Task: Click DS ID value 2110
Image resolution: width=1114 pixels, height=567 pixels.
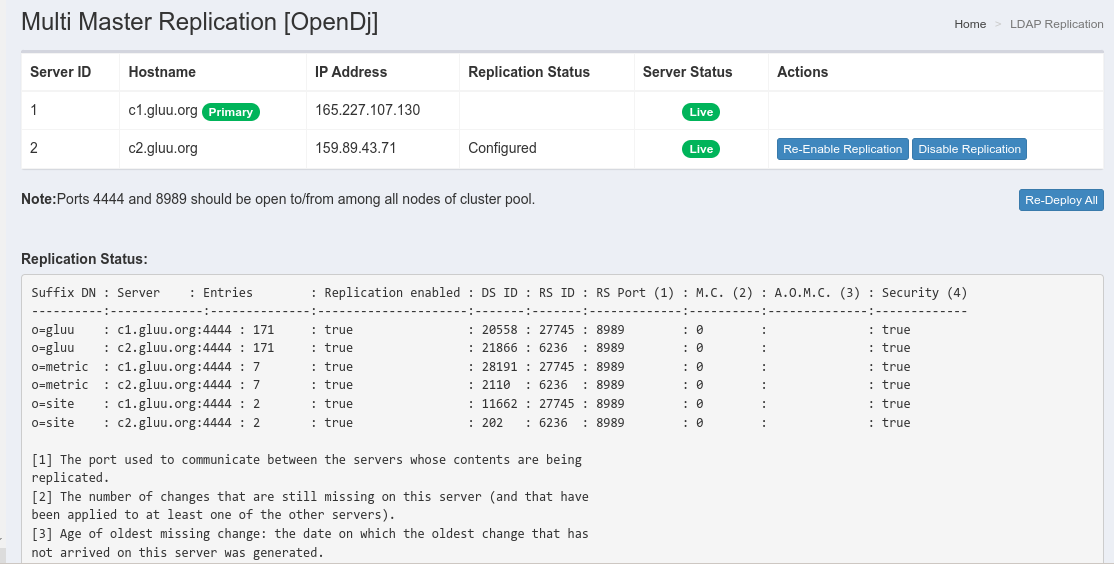Action: tap(496, 385)
